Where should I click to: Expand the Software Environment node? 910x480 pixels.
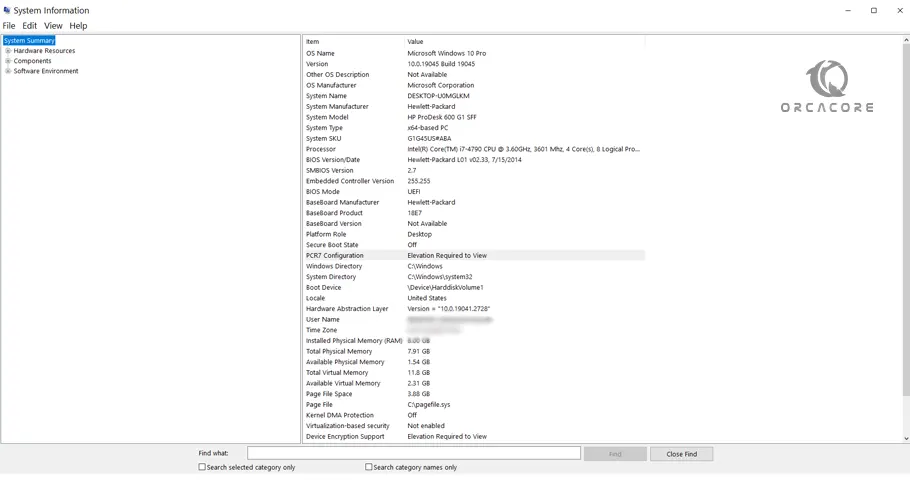coord(8,71)
